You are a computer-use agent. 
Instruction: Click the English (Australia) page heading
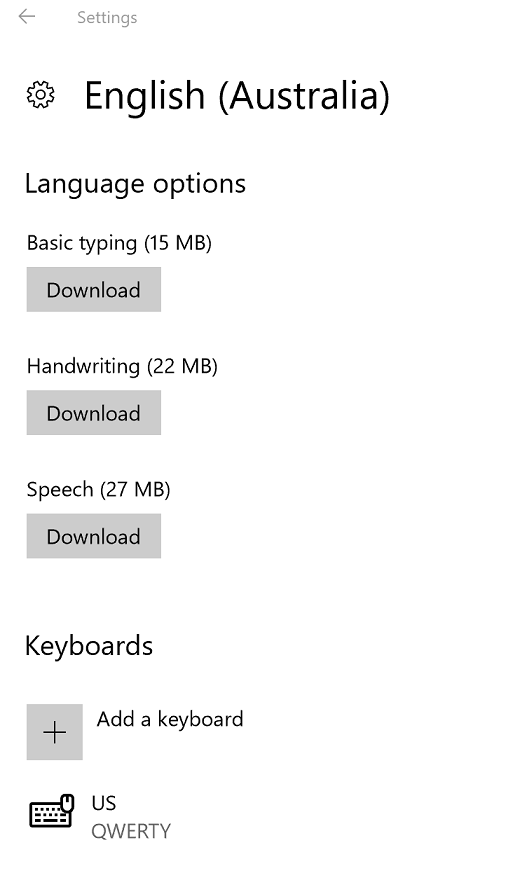tap(237, 96)
